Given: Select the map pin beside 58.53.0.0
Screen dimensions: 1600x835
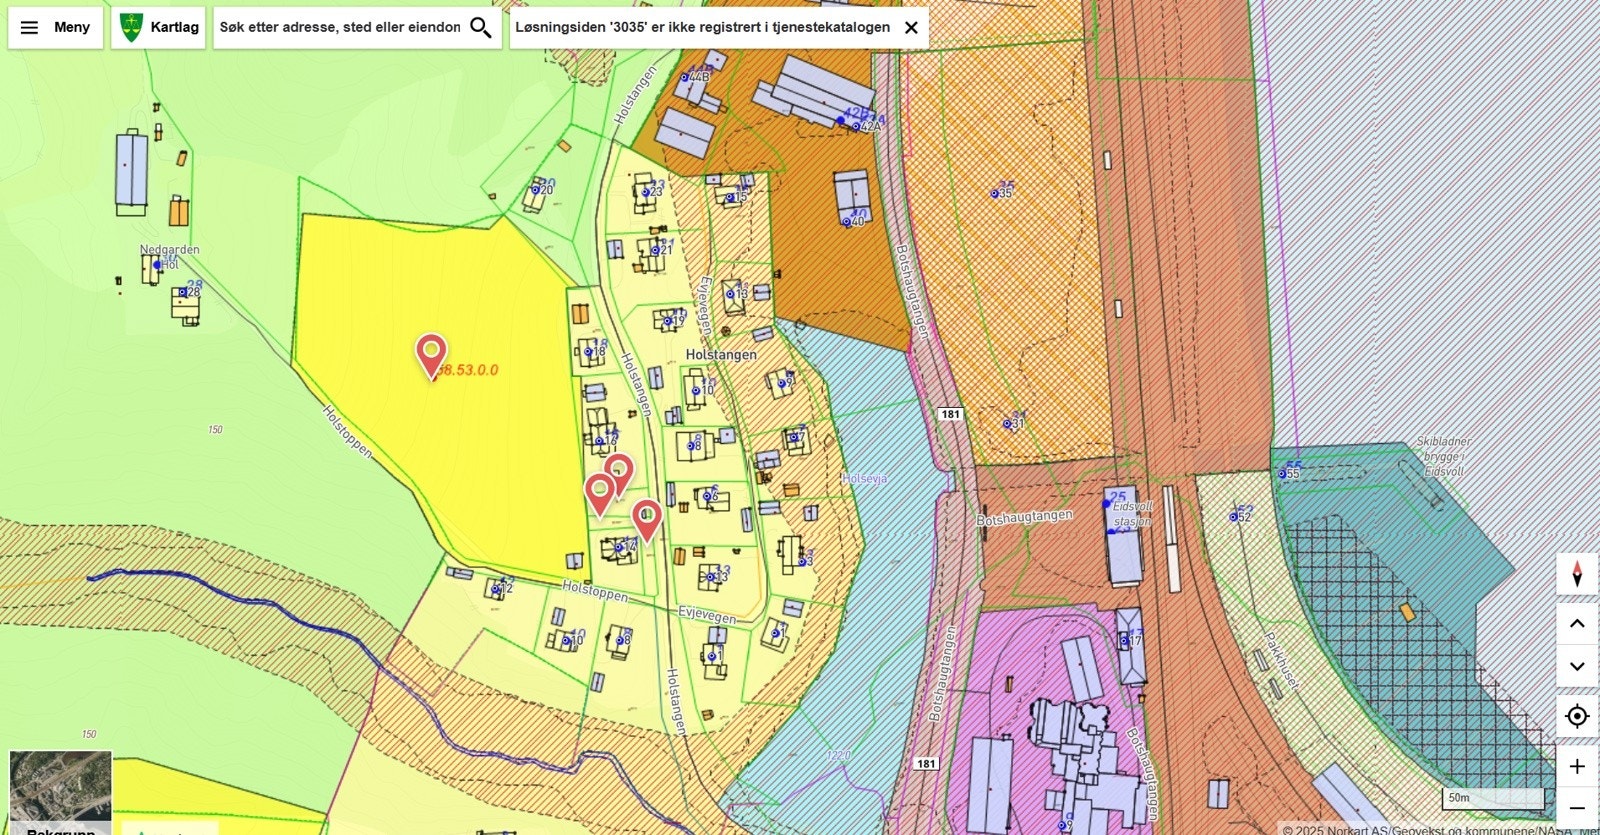Looking at the screenshot, I should click(x=431, y=356).
